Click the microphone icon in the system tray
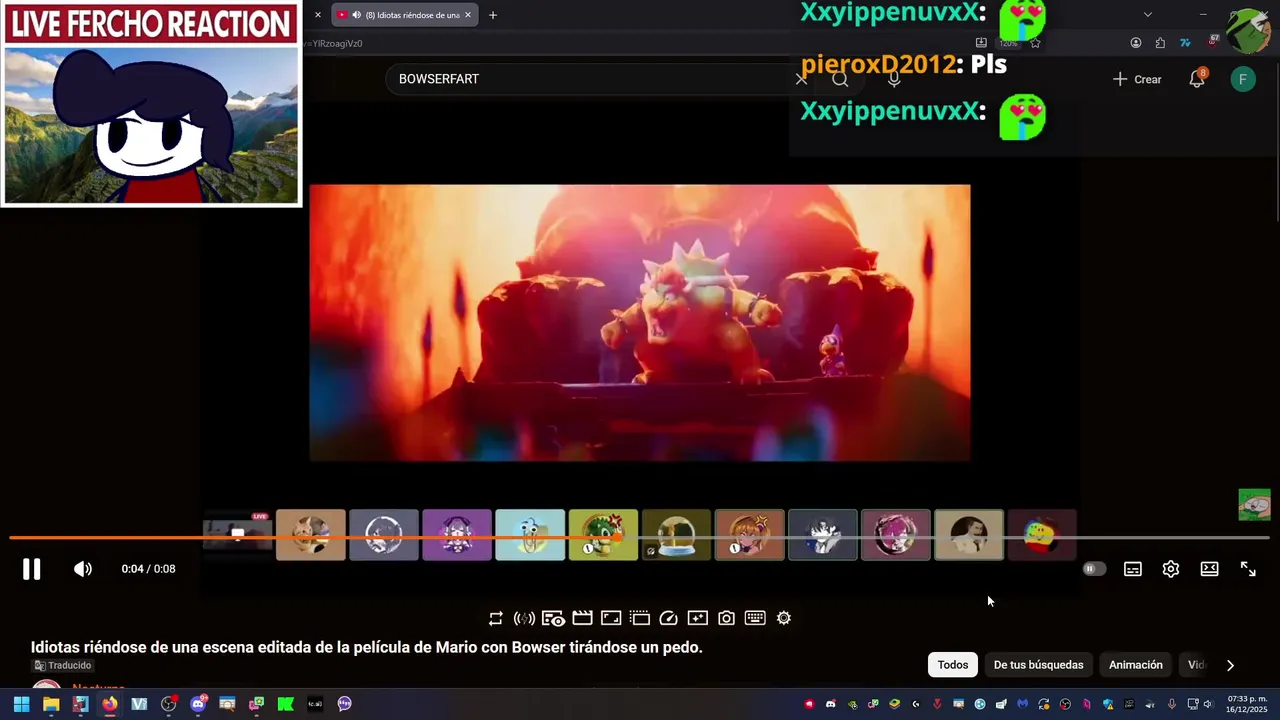Viewport: 1280px width, 720px height. pos(1172,704)
